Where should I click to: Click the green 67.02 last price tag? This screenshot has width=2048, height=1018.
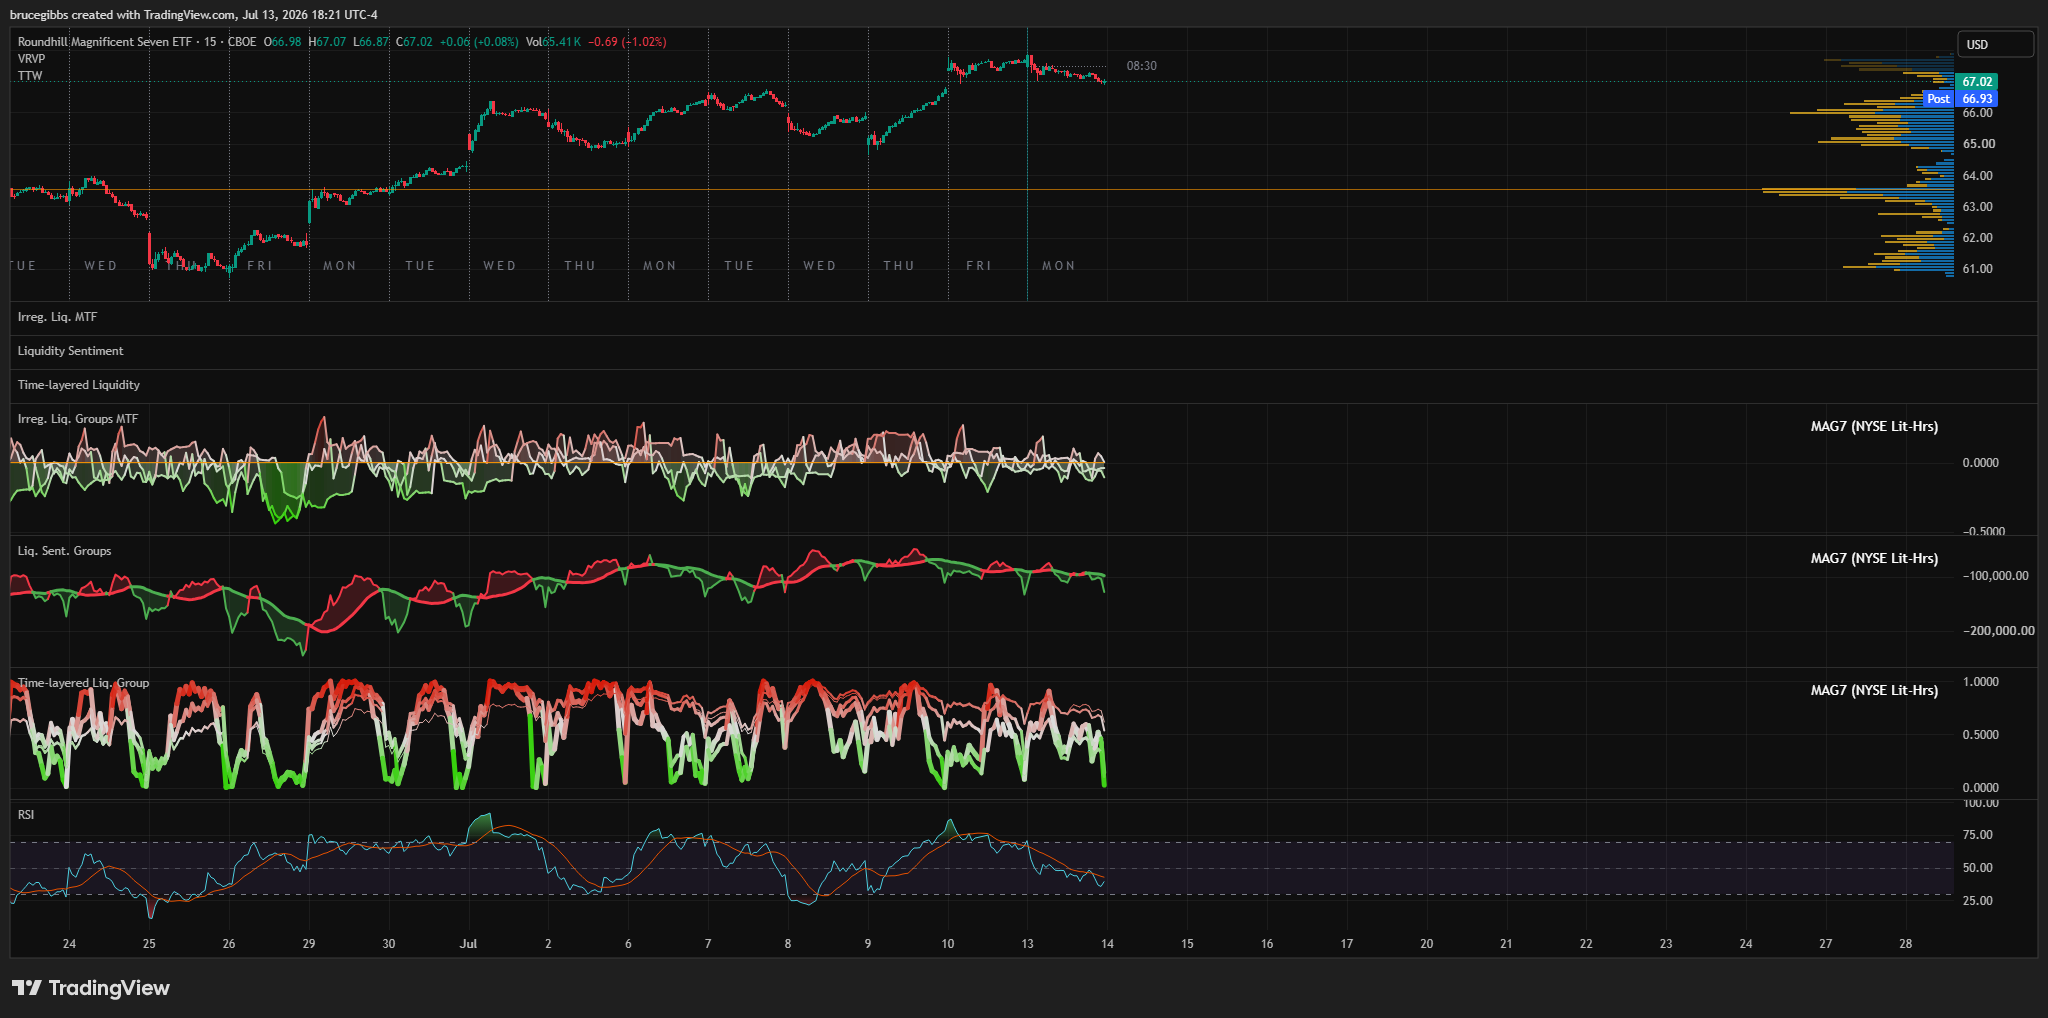[x=1977, y=82]
